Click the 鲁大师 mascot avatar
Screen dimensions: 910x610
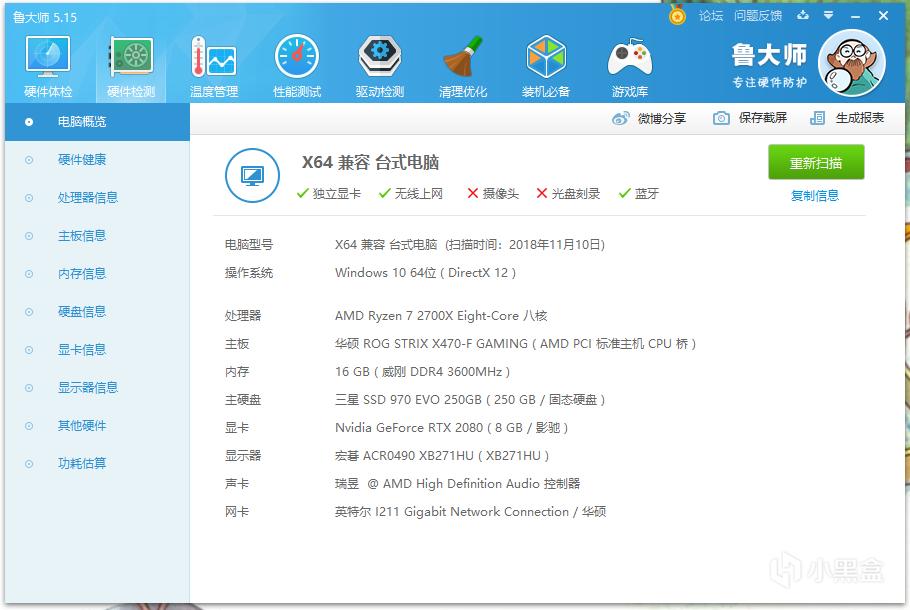tap(851, 63)
